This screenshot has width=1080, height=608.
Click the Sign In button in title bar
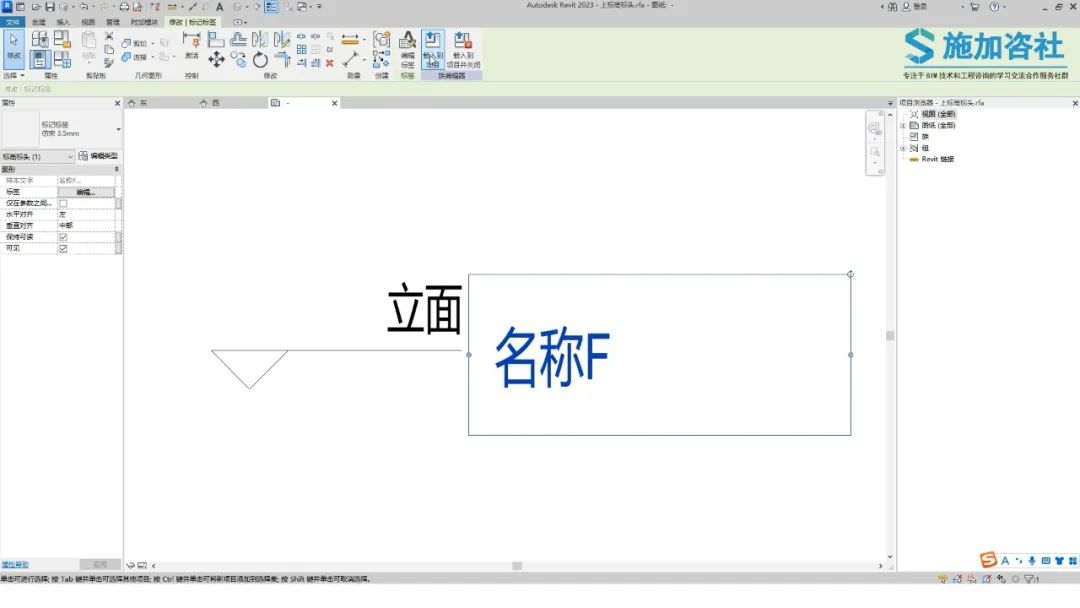coord(915,6)
